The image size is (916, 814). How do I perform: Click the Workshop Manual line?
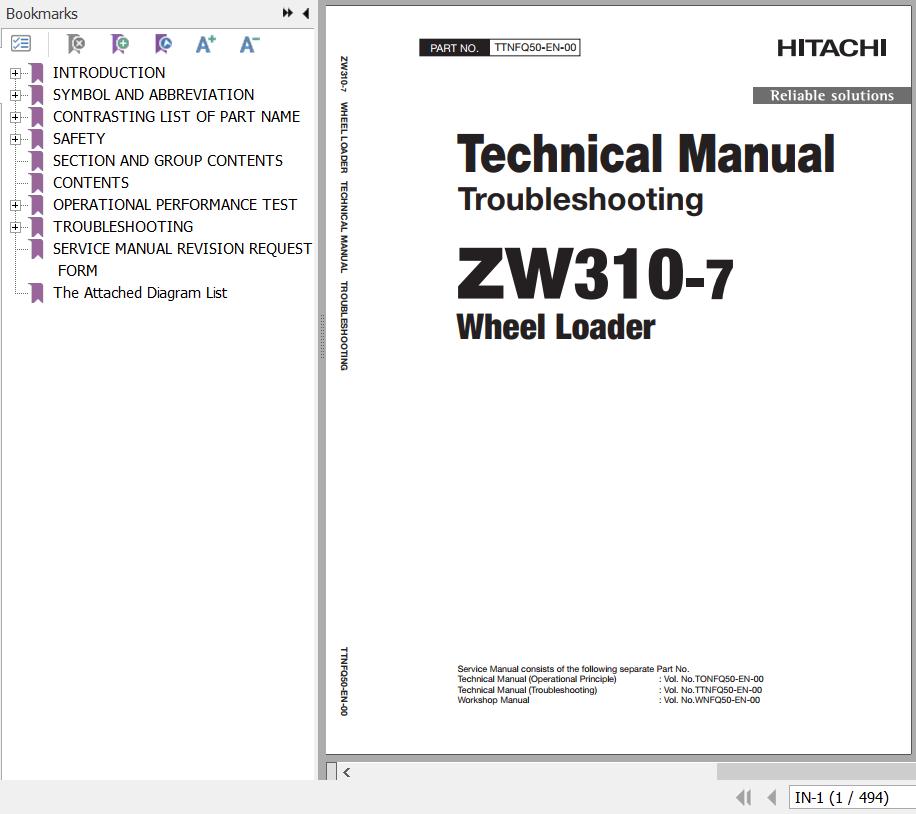click(493, 700)
